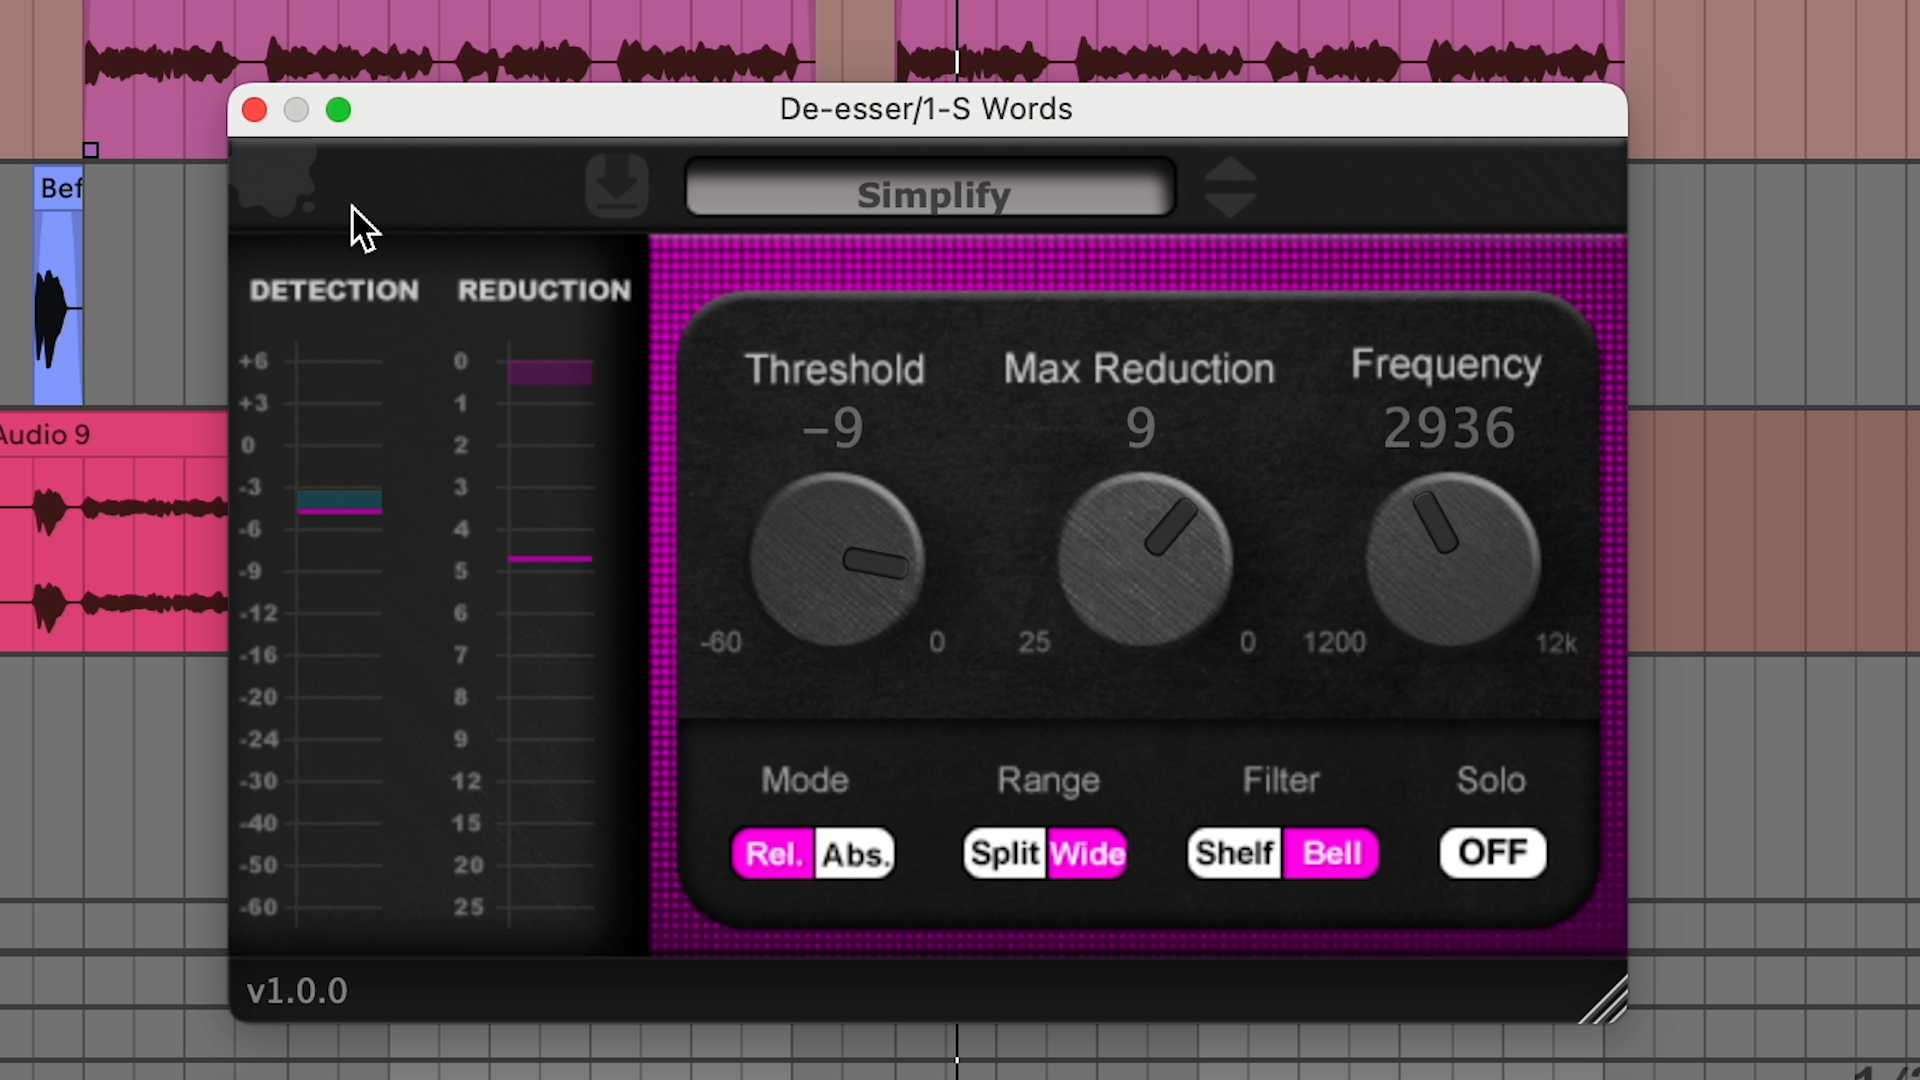Click the De-esser/1-S Words title bar
The image size is (1920, 1080).
pyautogui.click(x=927, y=109)
